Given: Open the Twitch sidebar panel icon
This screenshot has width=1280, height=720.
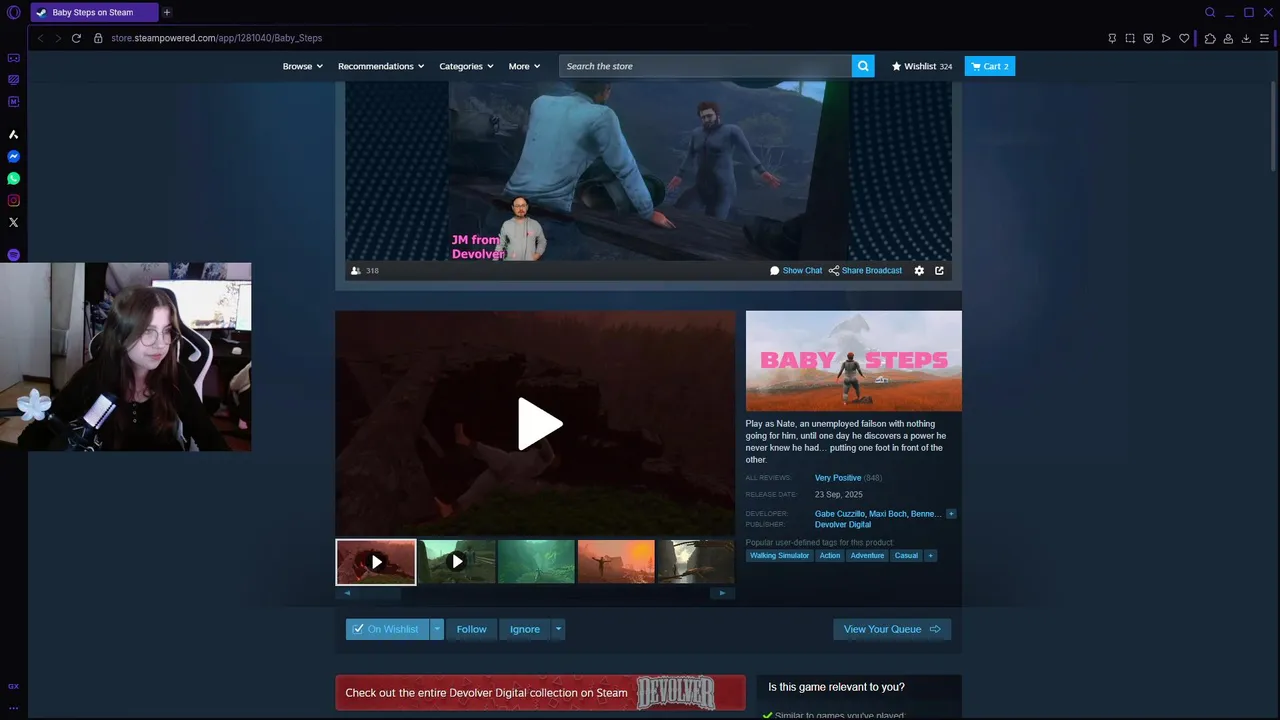Looking at the screenshot, I should (13, 79).
